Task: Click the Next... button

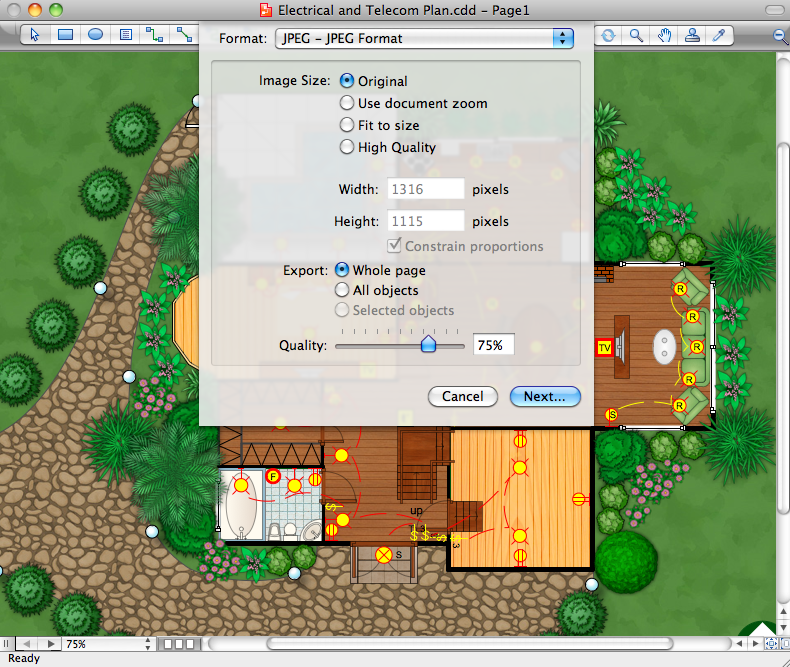Action: click(545, 396)
